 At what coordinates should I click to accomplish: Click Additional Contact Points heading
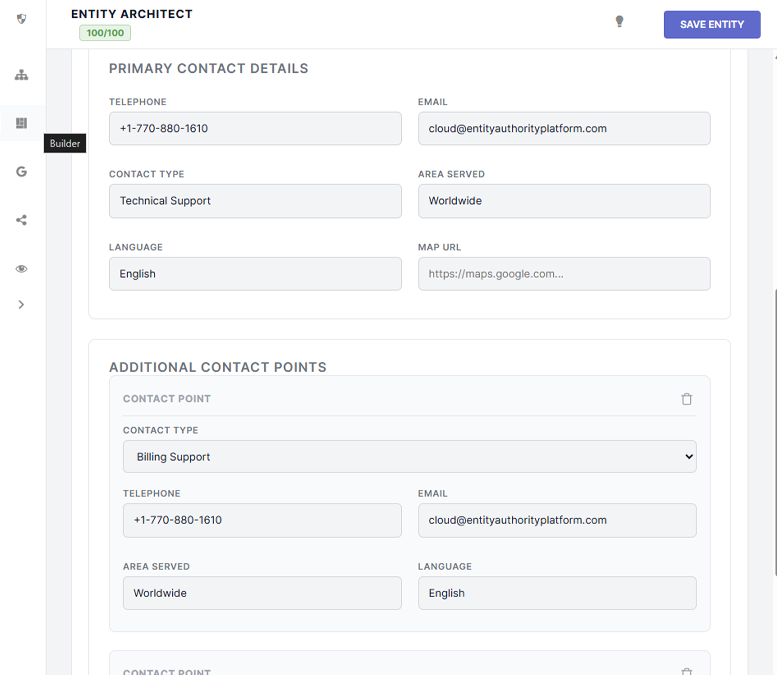218,367
